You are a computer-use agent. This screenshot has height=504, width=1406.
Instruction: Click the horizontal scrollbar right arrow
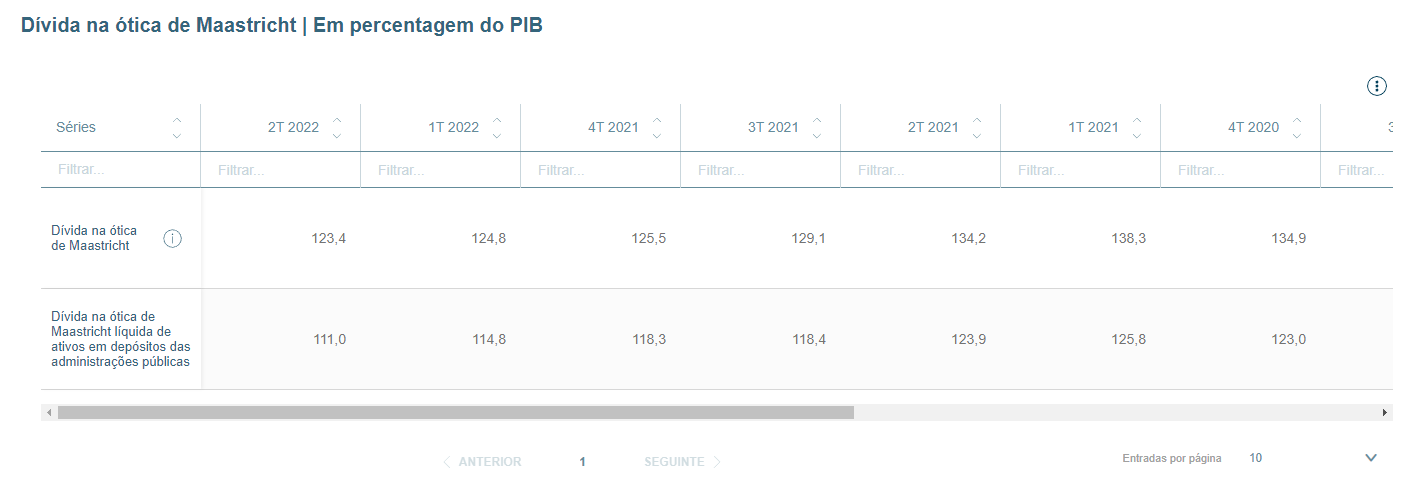tap(1385, 412)
